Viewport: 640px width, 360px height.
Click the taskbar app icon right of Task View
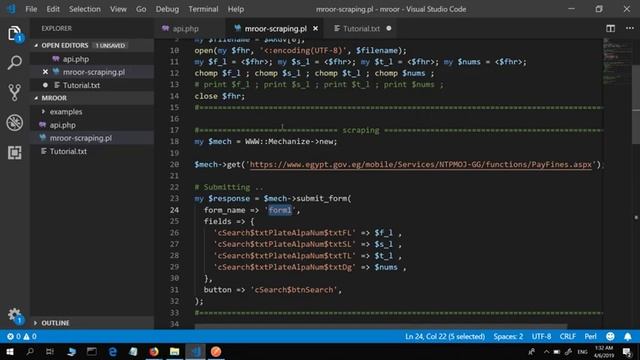click(71, 351)
